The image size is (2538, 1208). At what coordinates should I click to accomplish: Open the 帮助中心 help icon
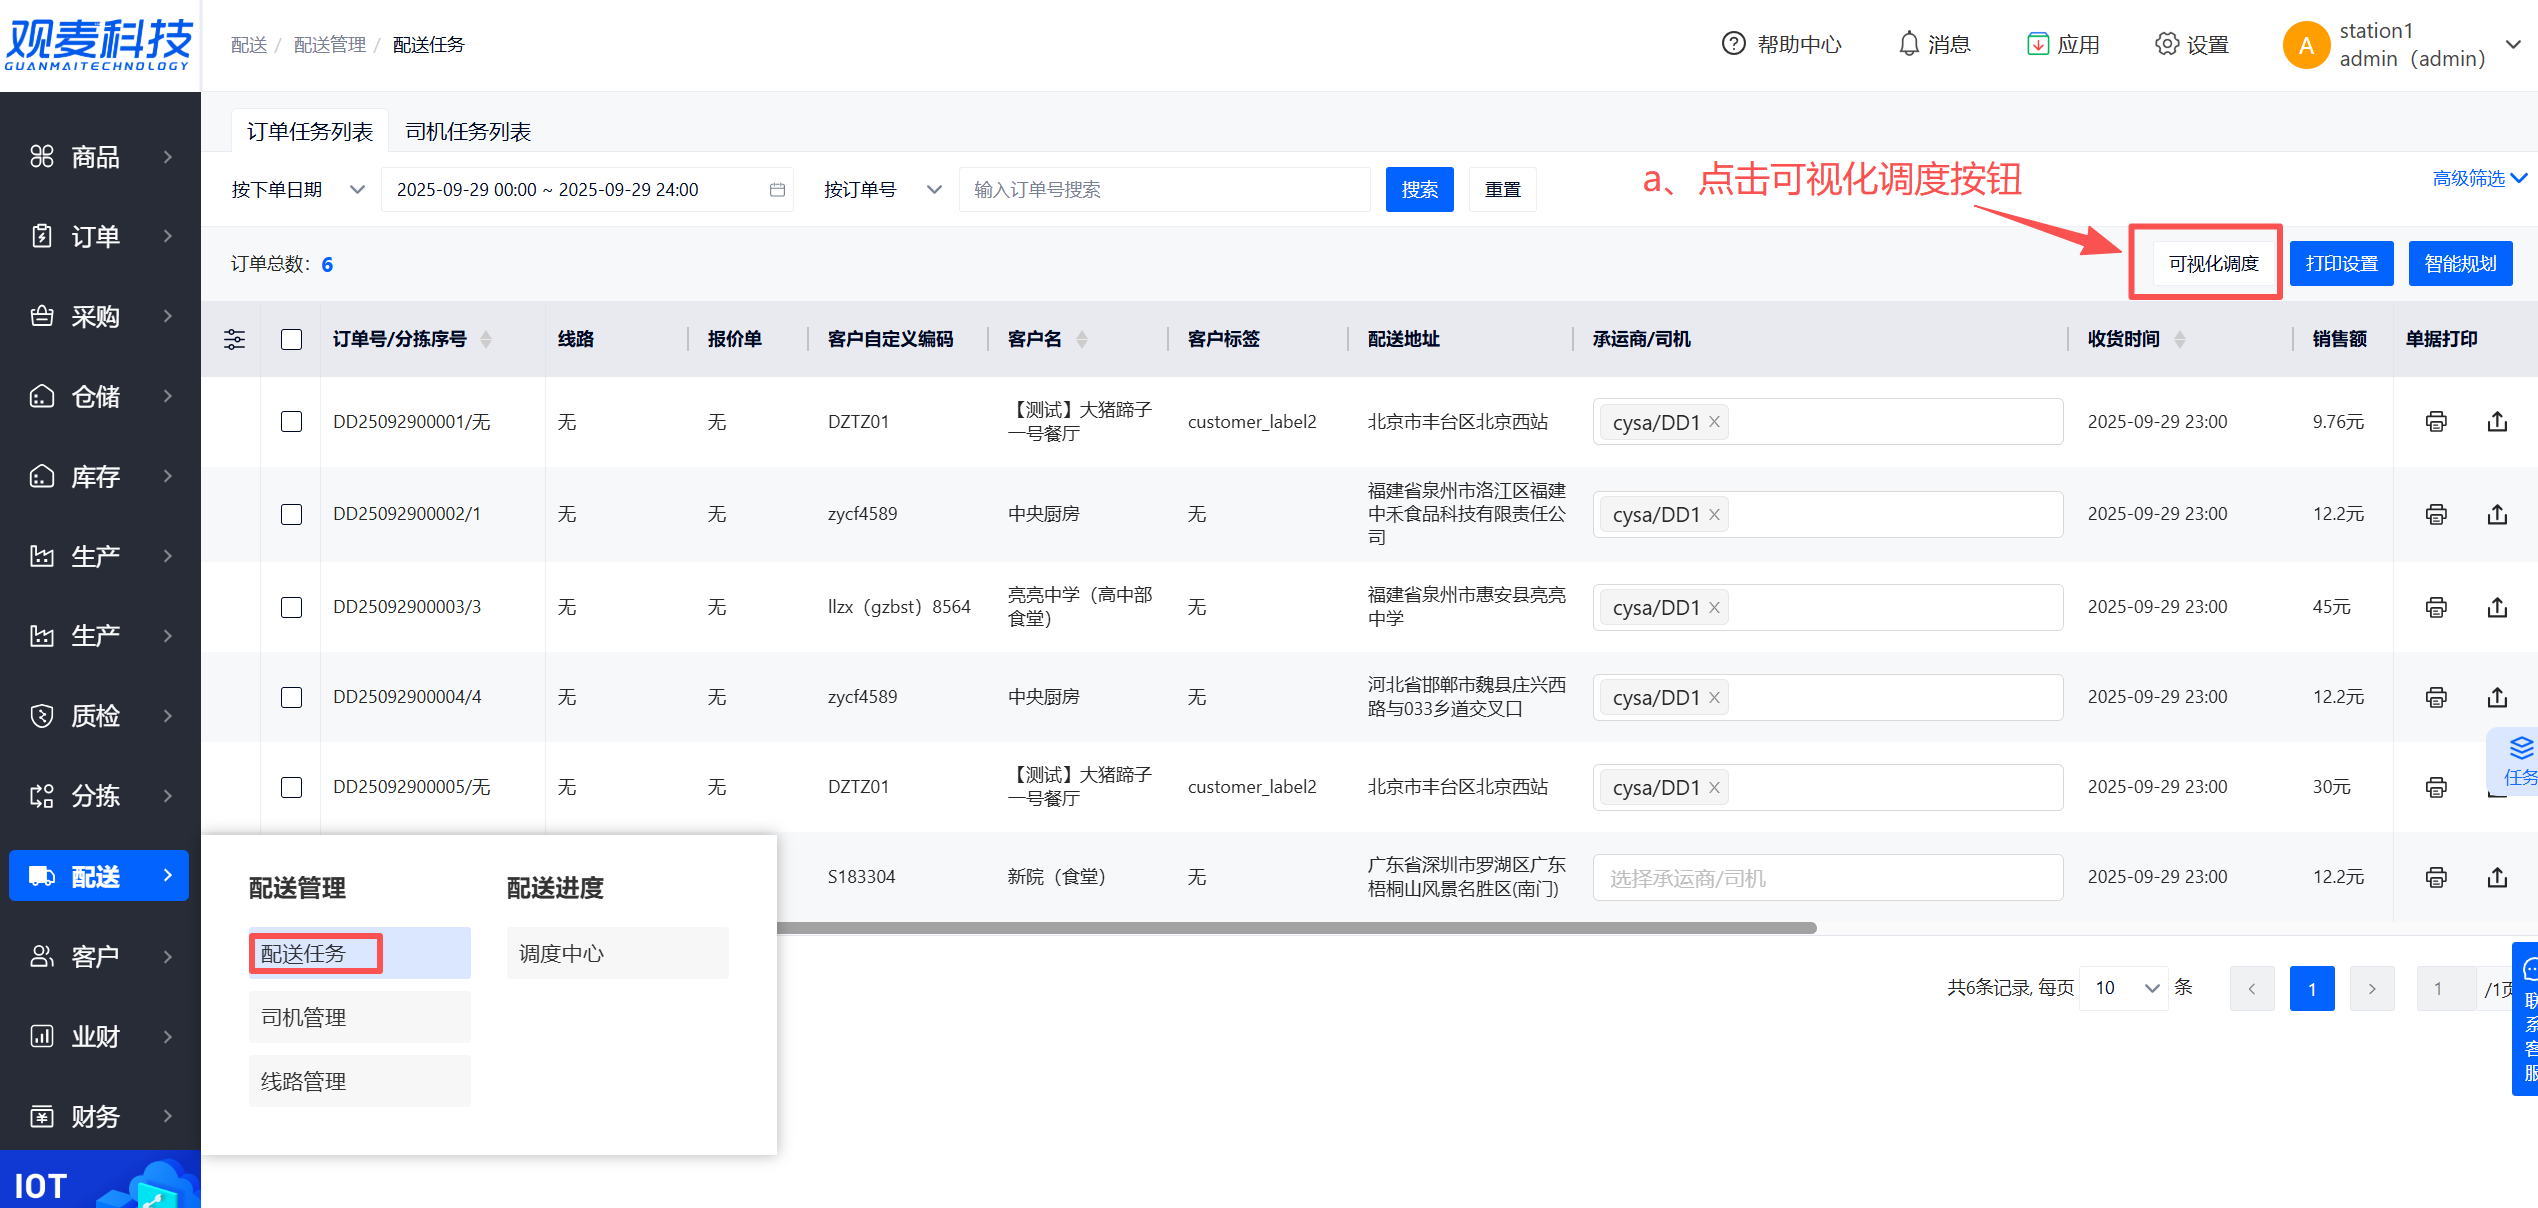pyautogui.click(x=1733, y=44)
